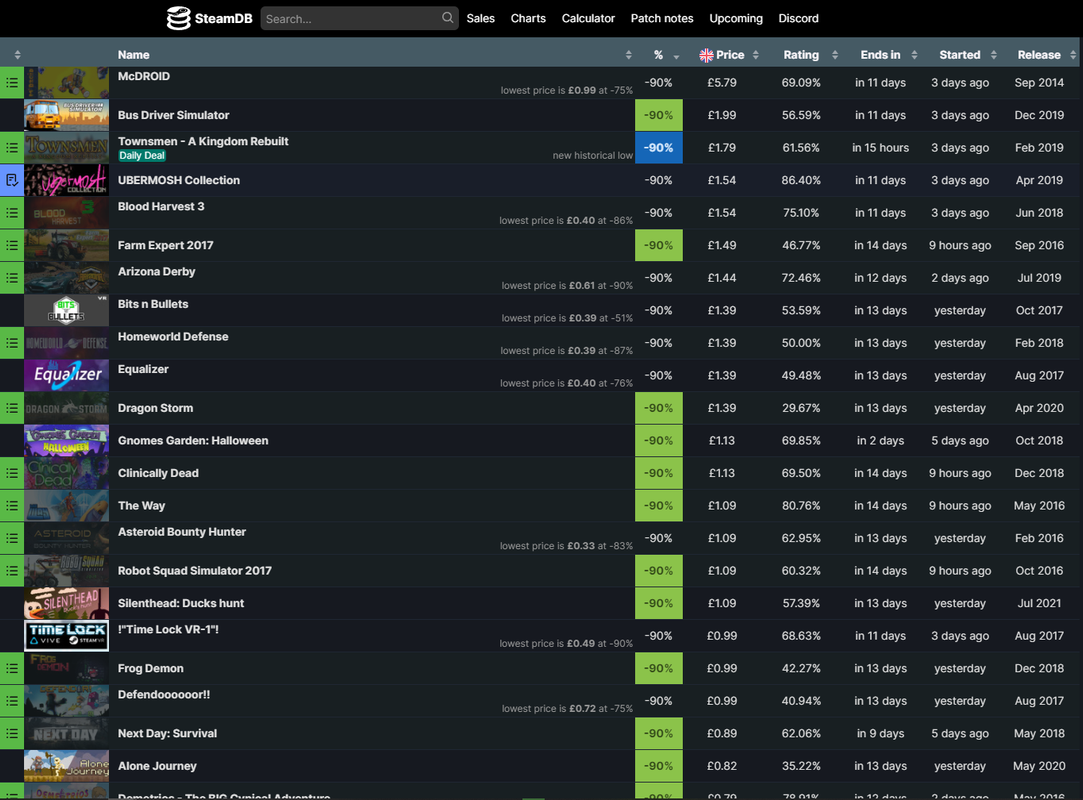Open the Sales menu item

(x=480, y=19)
